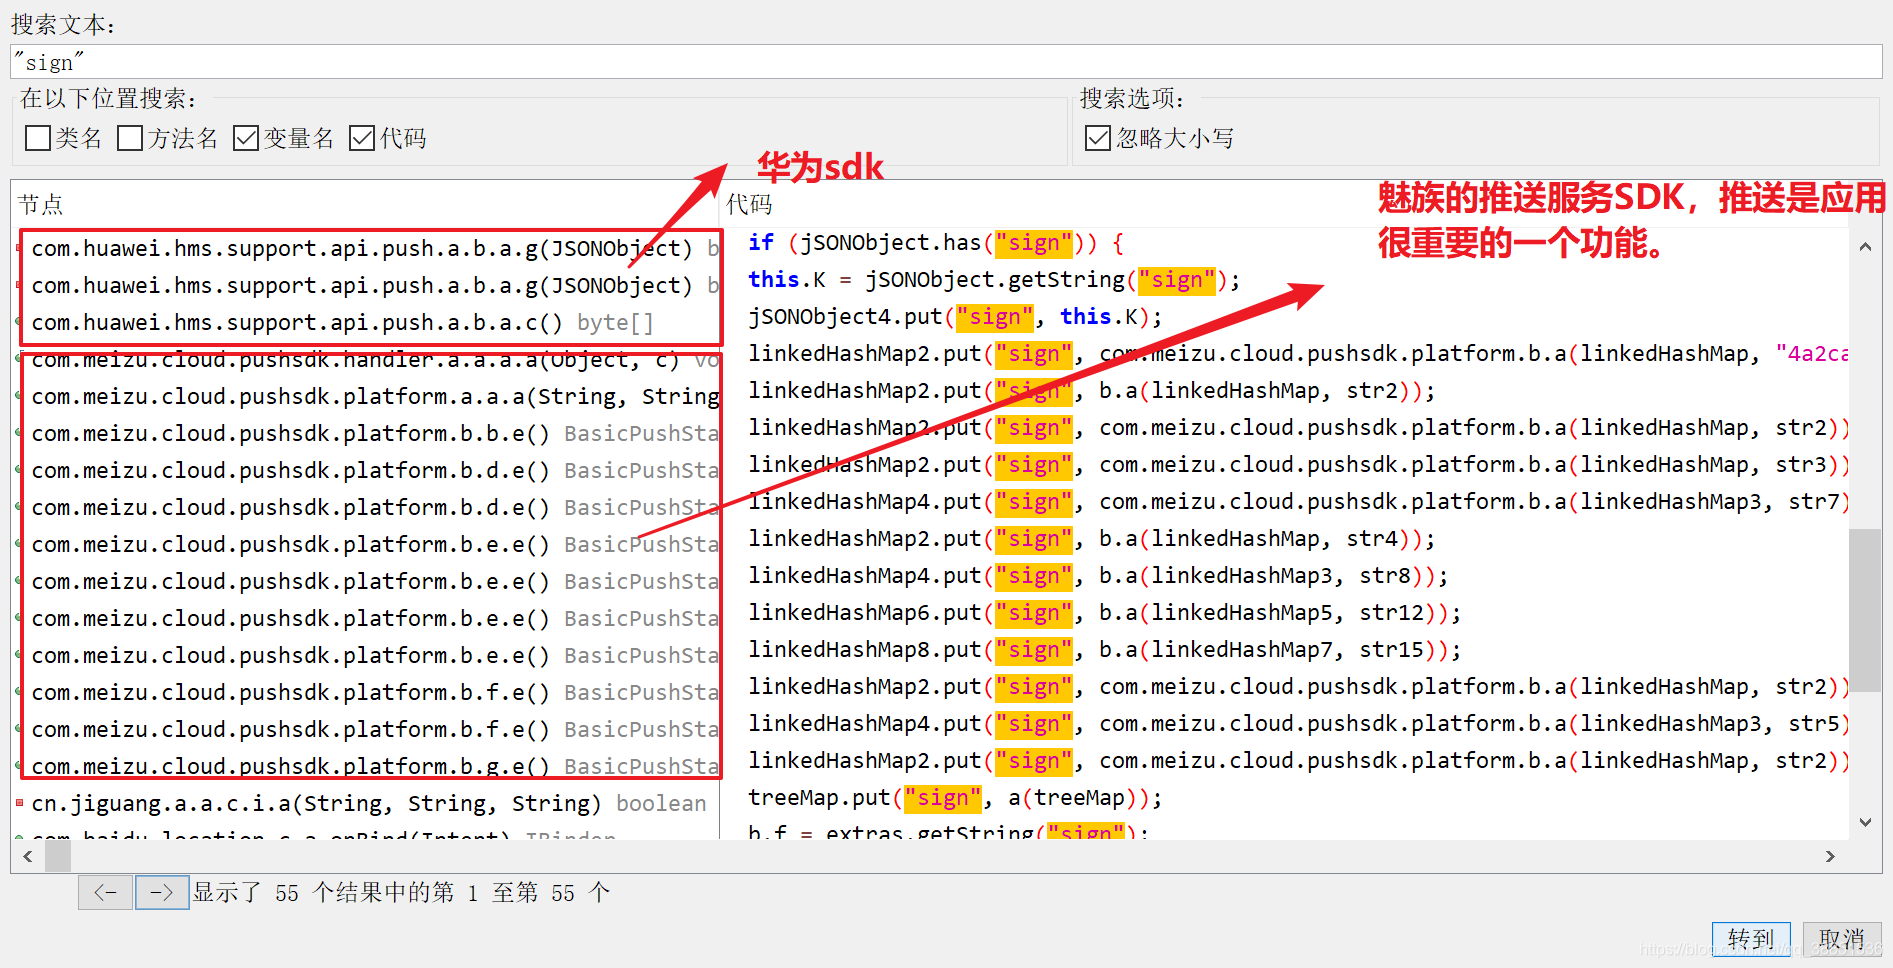Select code line 'if (jSONObject.has("sign"))'
Image resolution: width=1893 pixels, height=968 pixels.
936,243
